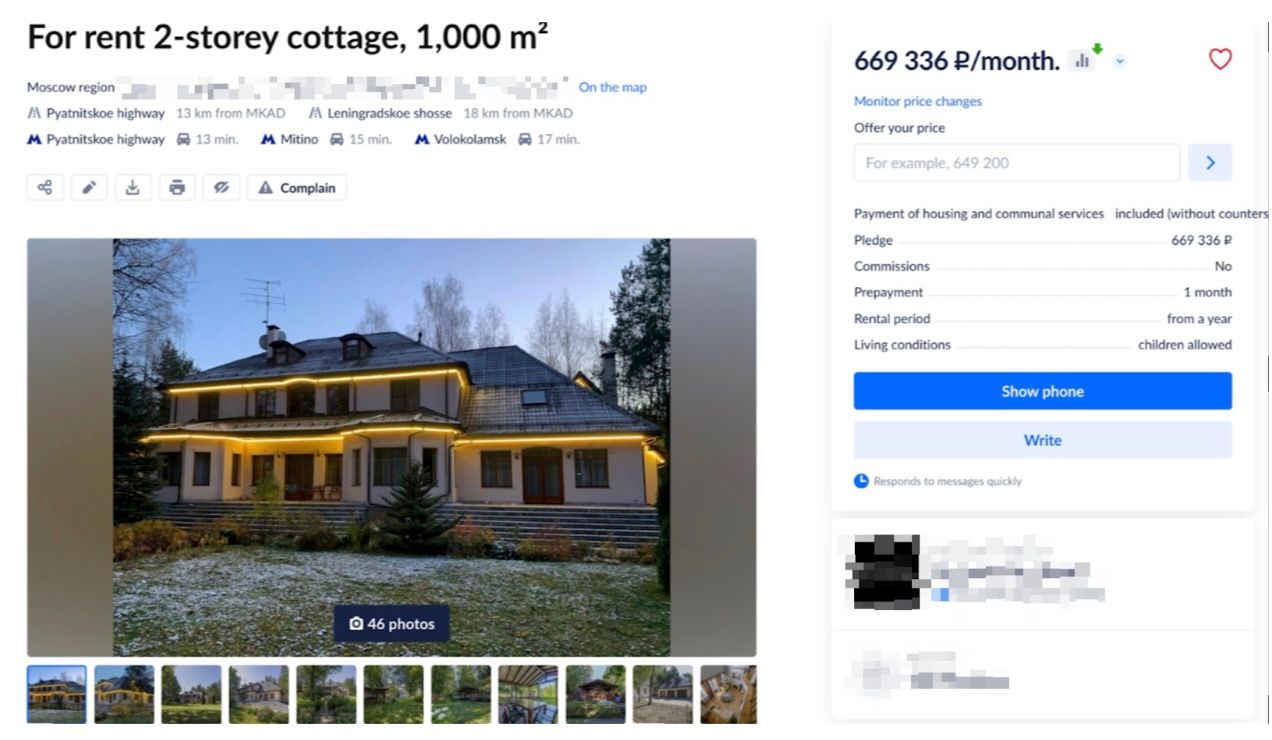The width and height of the screenshot is (1272, 740).
Task: Click the Show phone button
Action: pyautogui.click(x=1043, y=391)
